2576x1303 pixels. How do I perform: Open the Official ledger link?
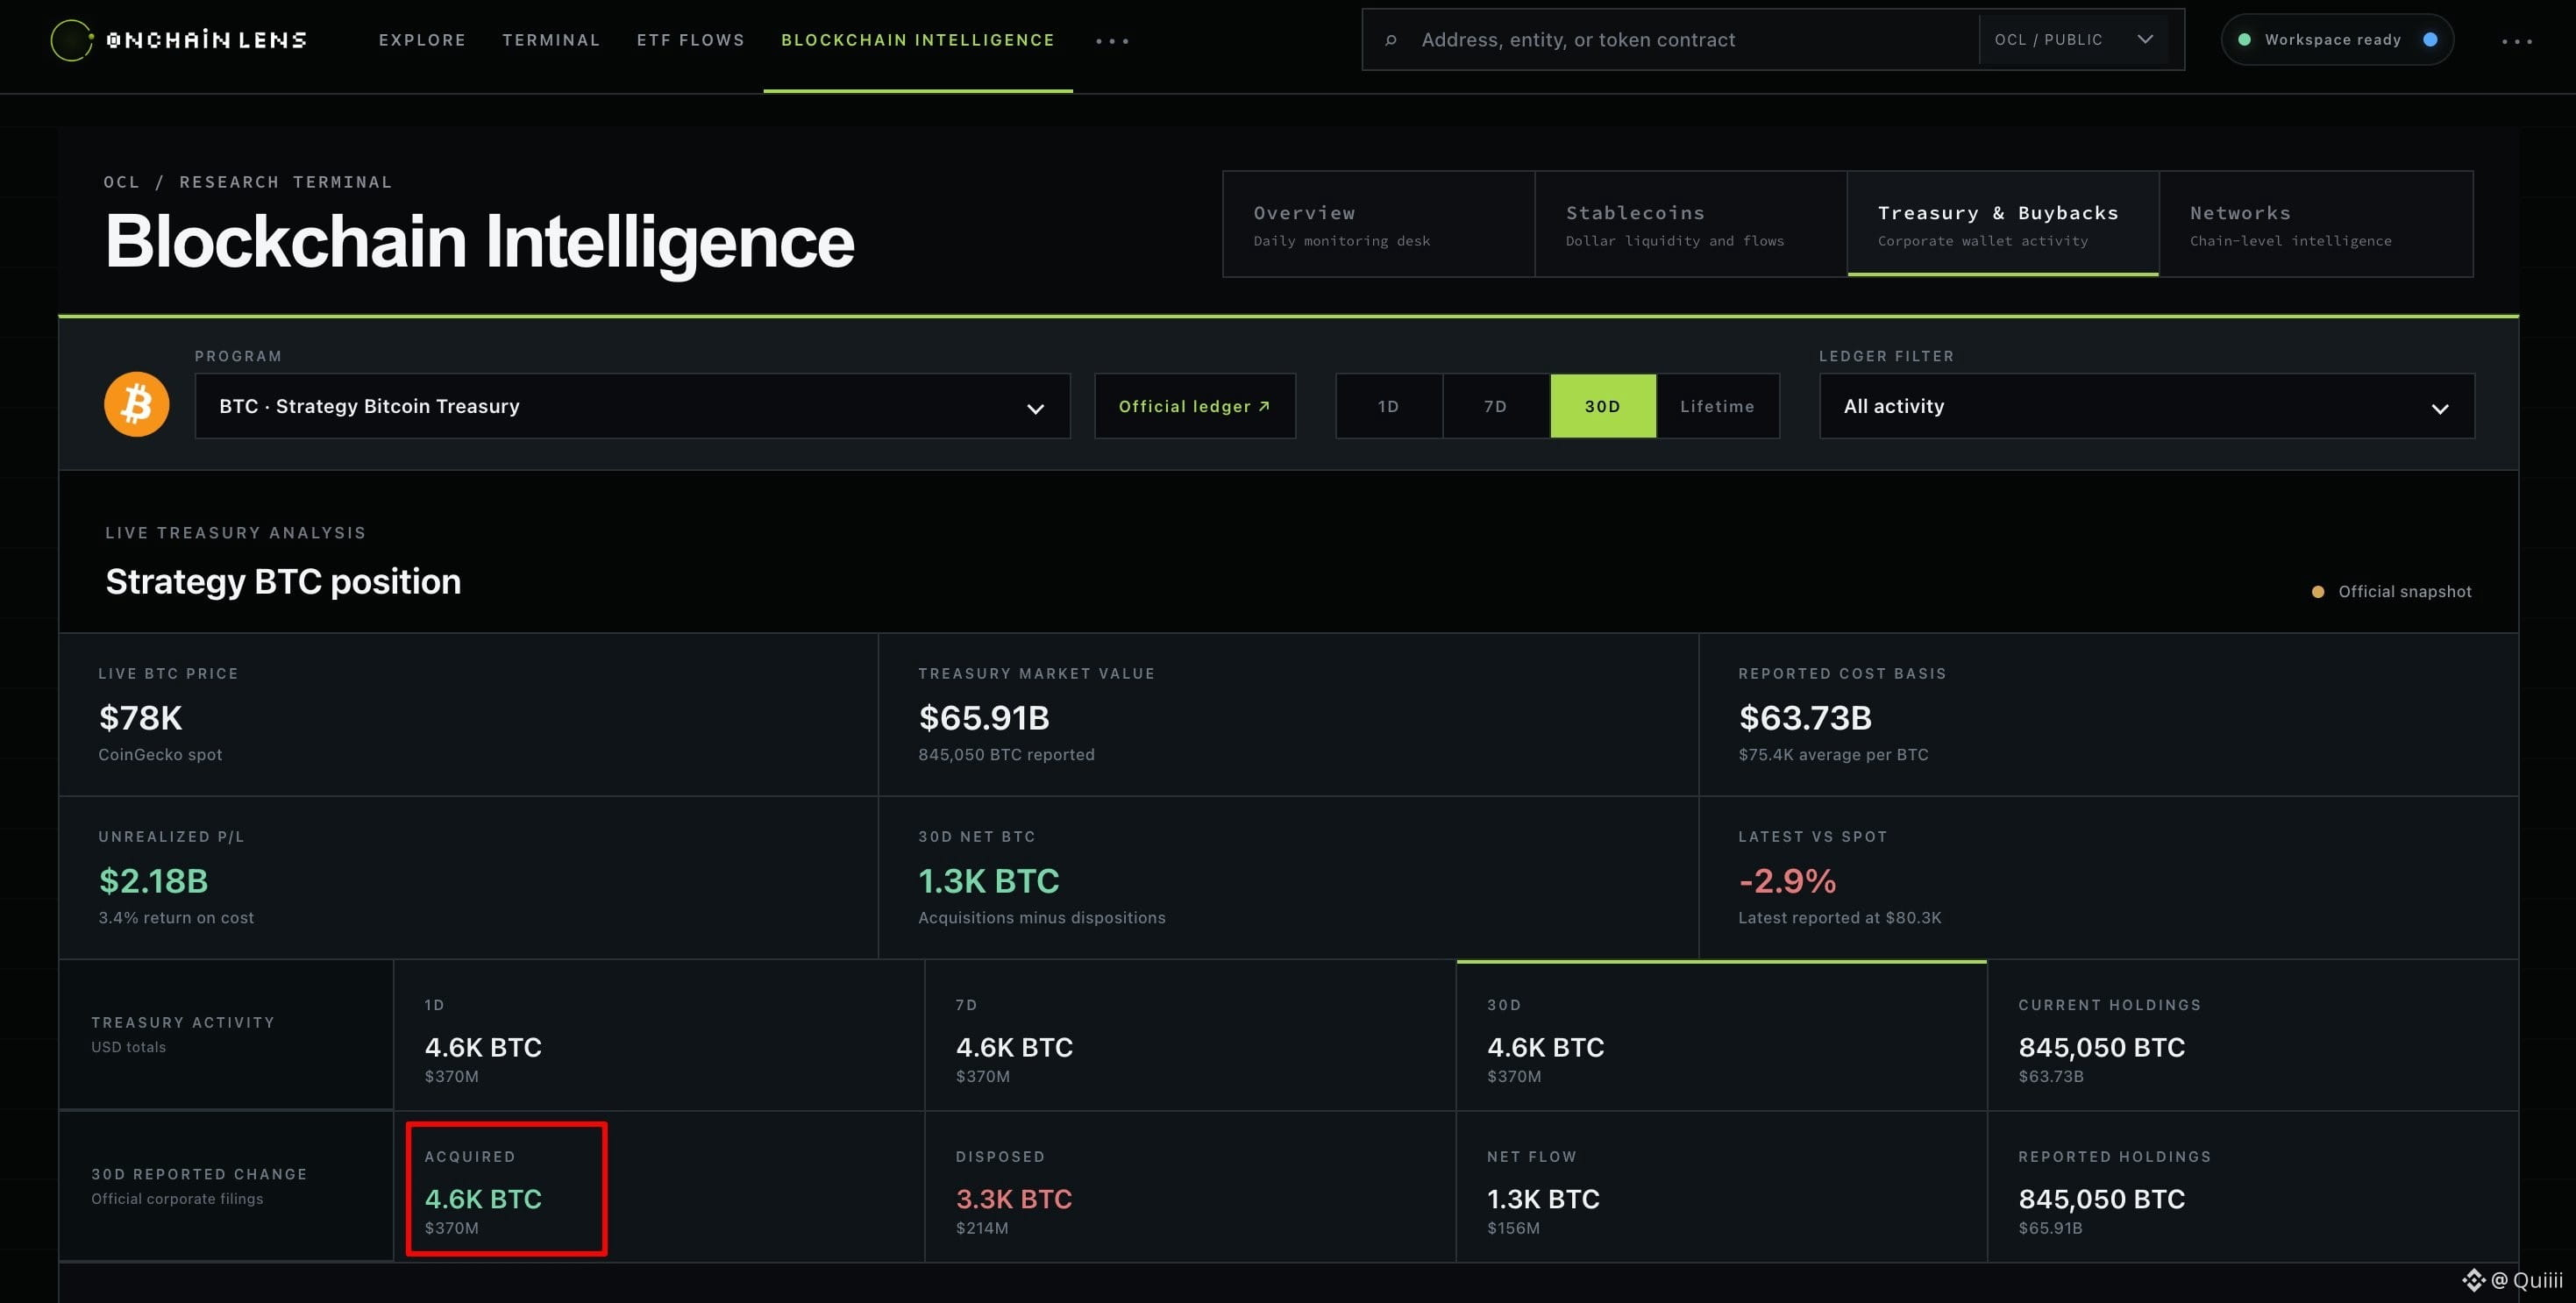pos(1194,406)
